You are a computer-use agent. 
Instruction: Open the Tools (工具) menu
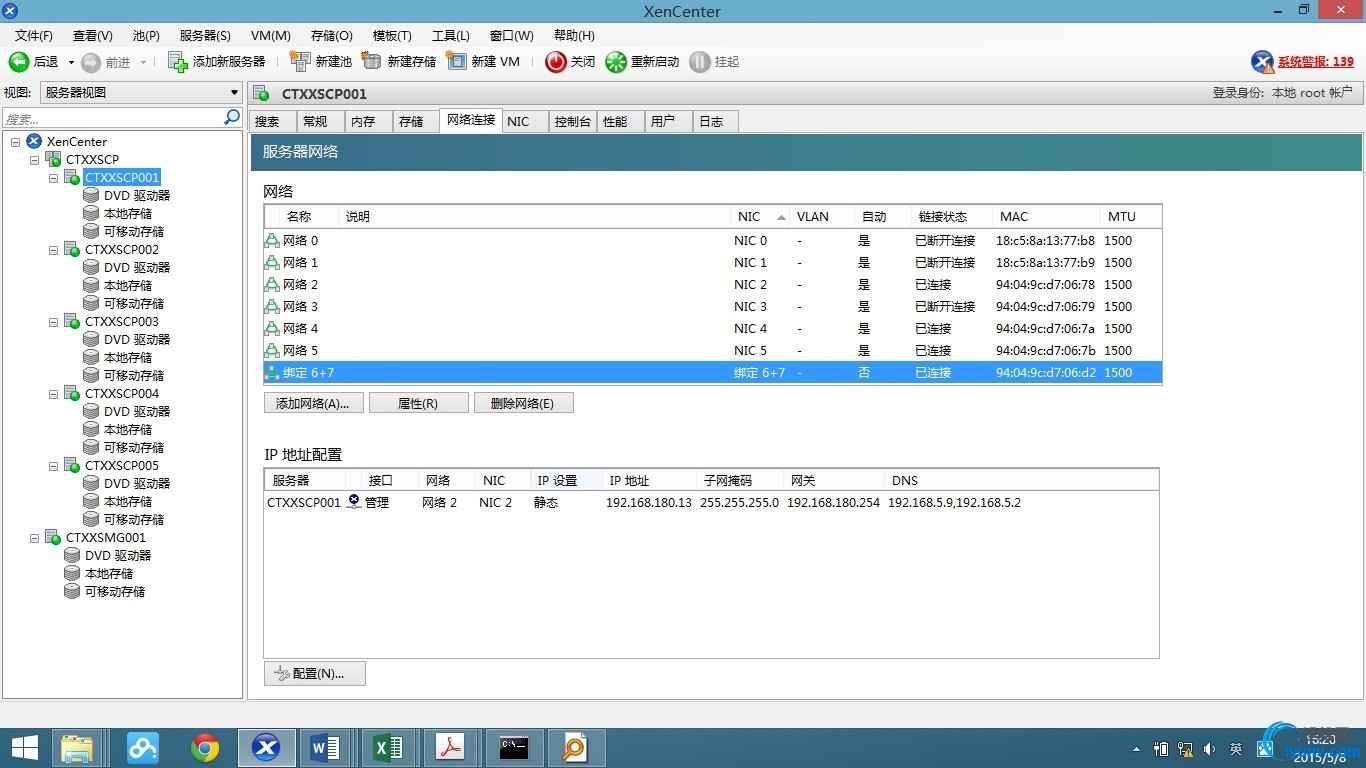click(451, 36)
